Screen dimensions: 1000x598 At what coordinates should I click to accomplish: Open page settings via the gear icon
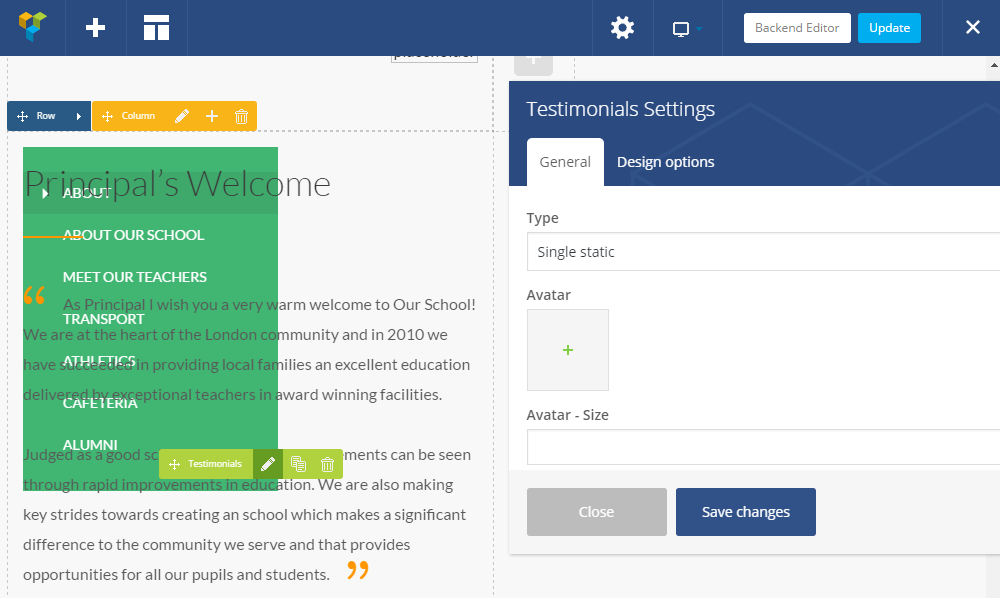tap(622, 27)
